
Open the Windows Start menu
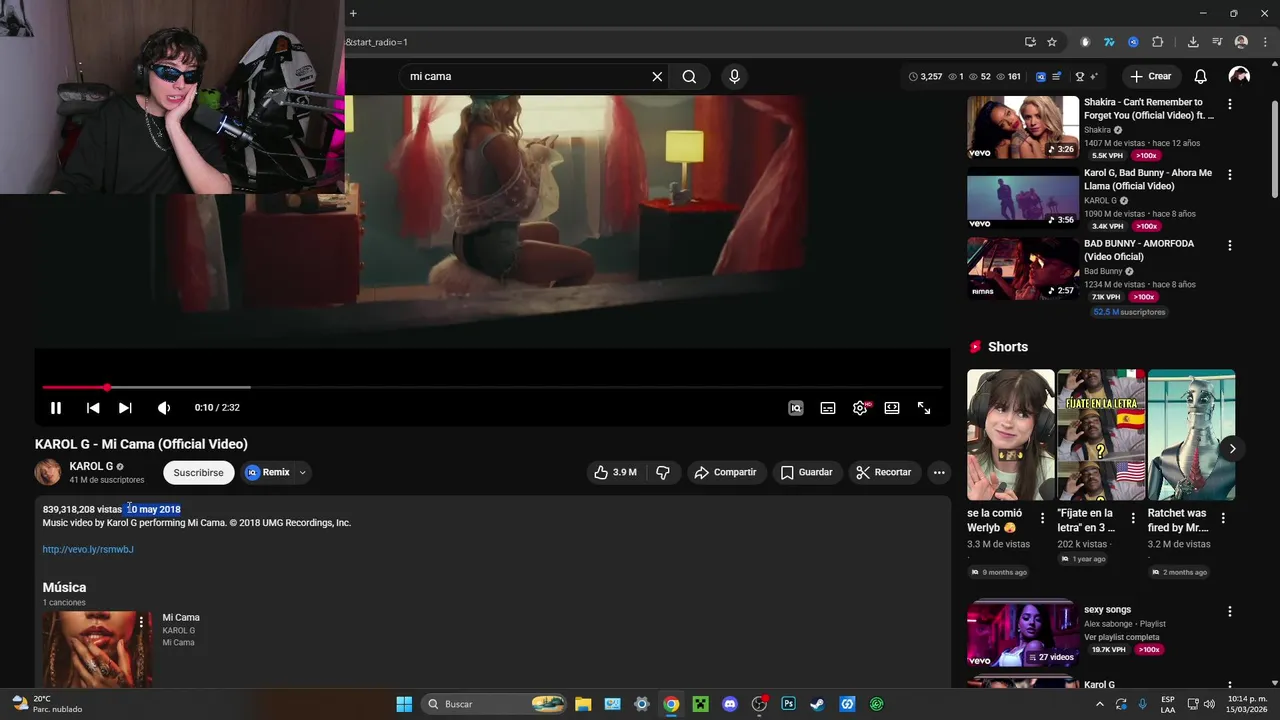point(404,704)
